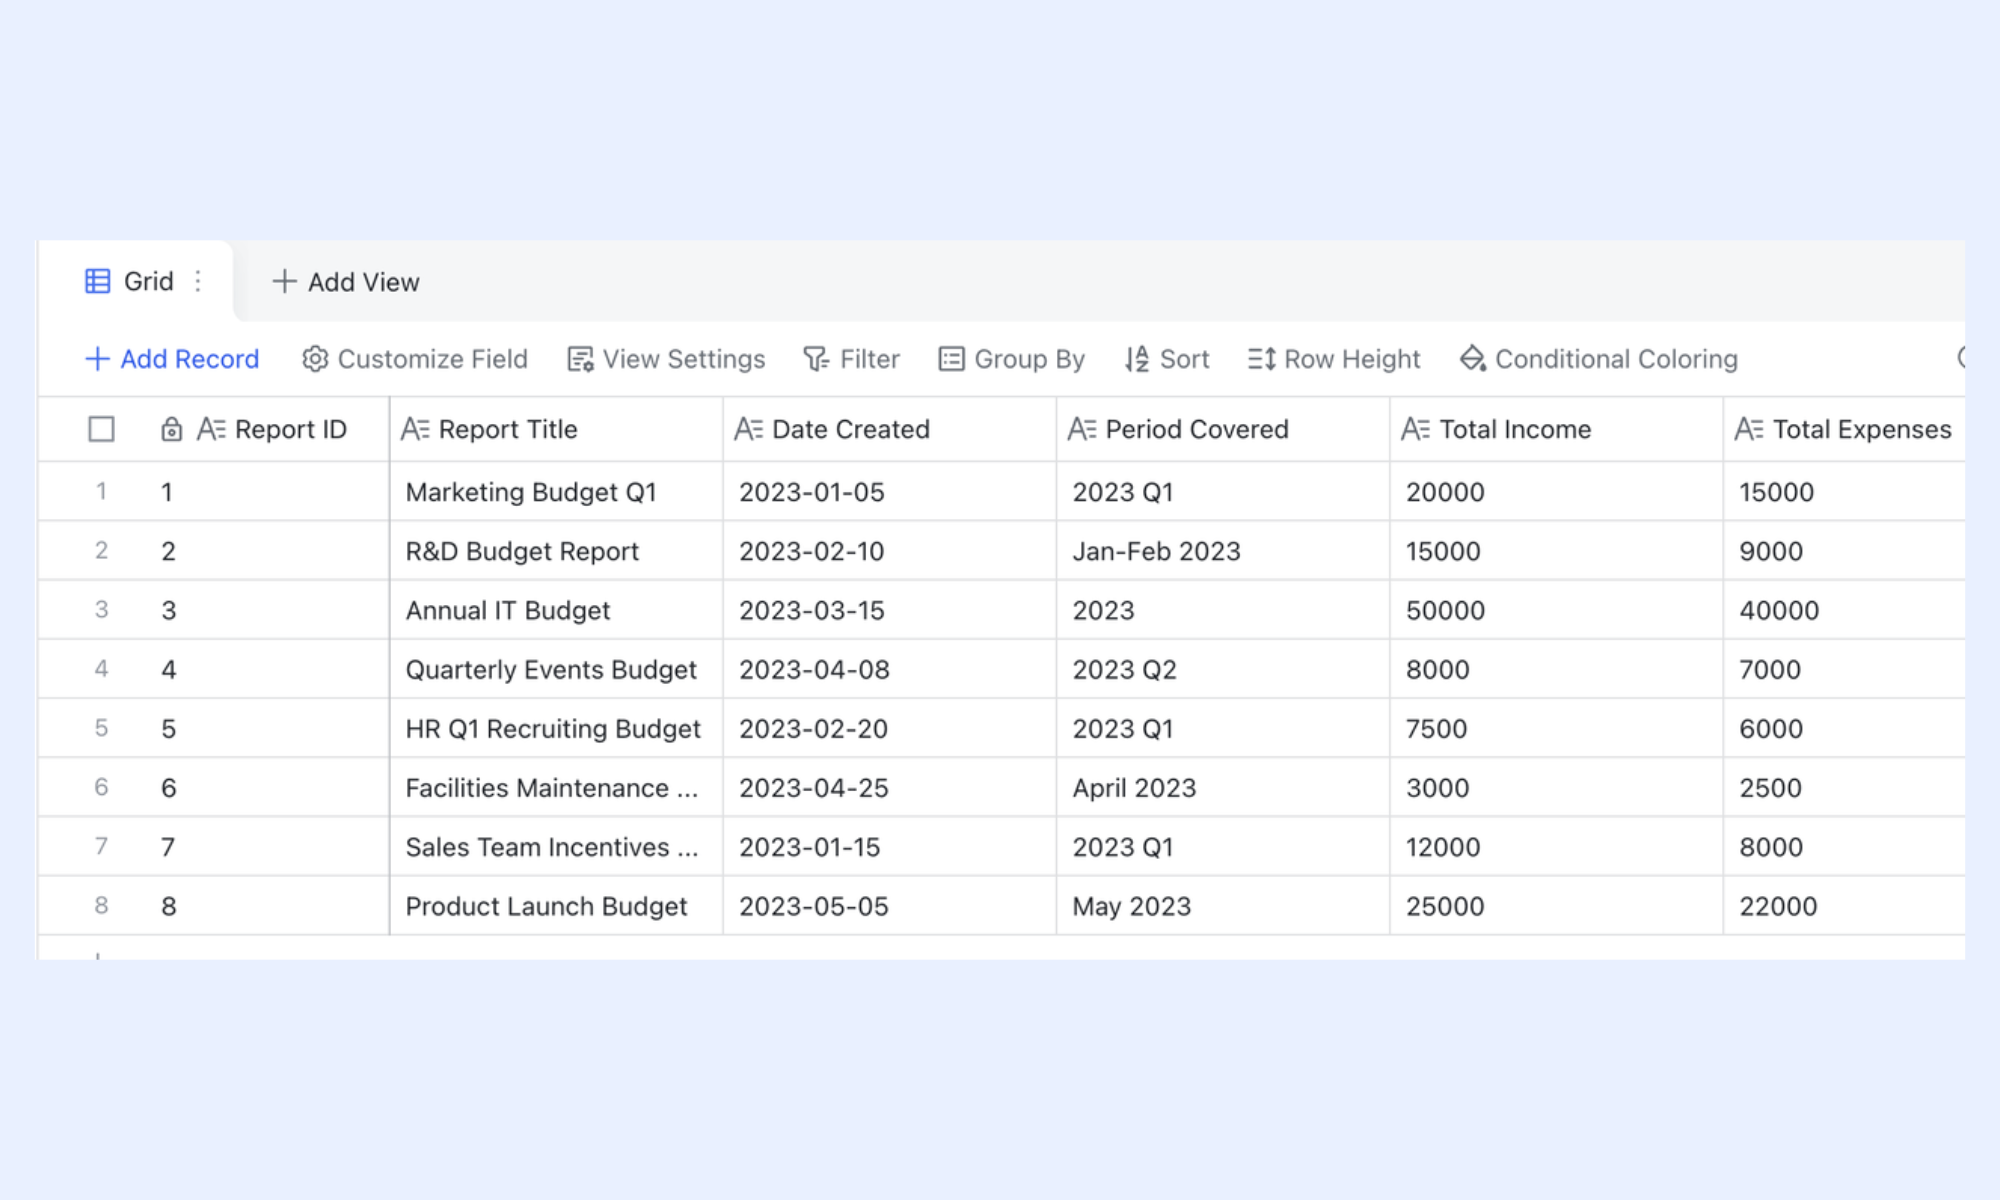Image resolution: width=2000 pixels, height=1200 pixels.
Task: Select the Marketing Budget Q1 cell
Action: point(556,492)
